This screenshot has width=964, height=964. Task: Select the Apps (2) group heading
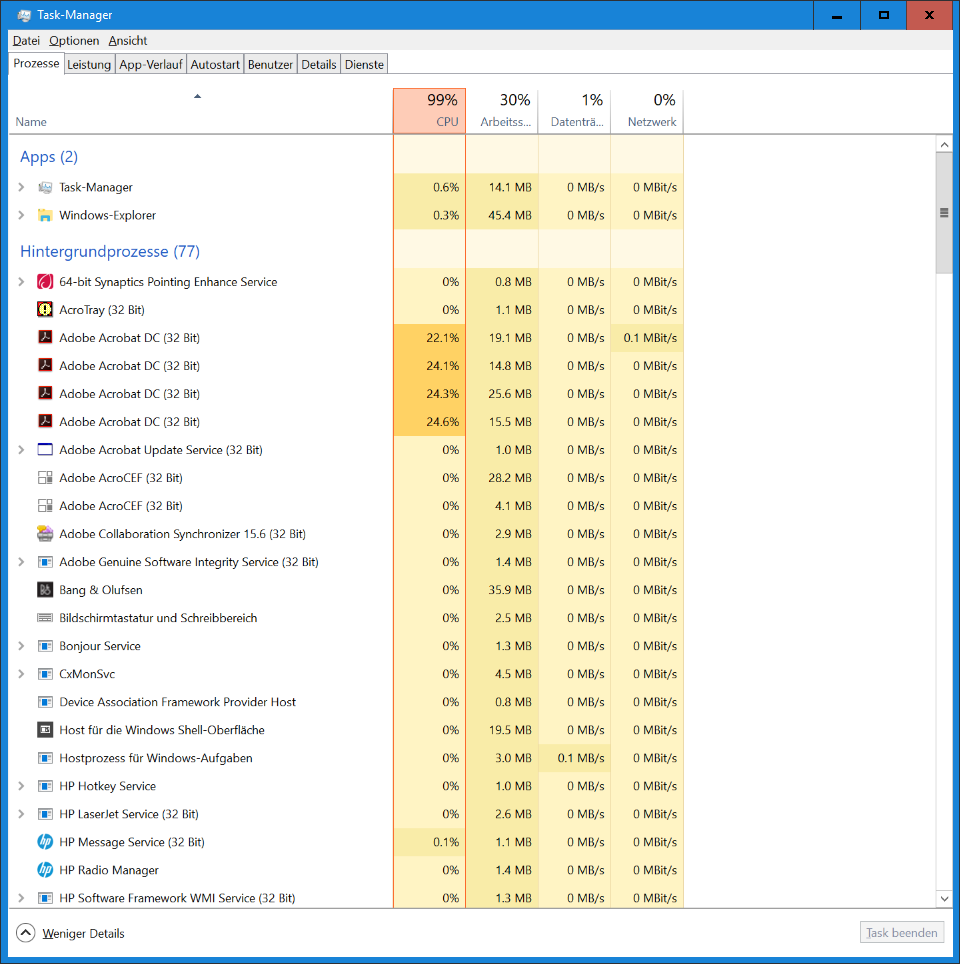[x=49, y=157]
